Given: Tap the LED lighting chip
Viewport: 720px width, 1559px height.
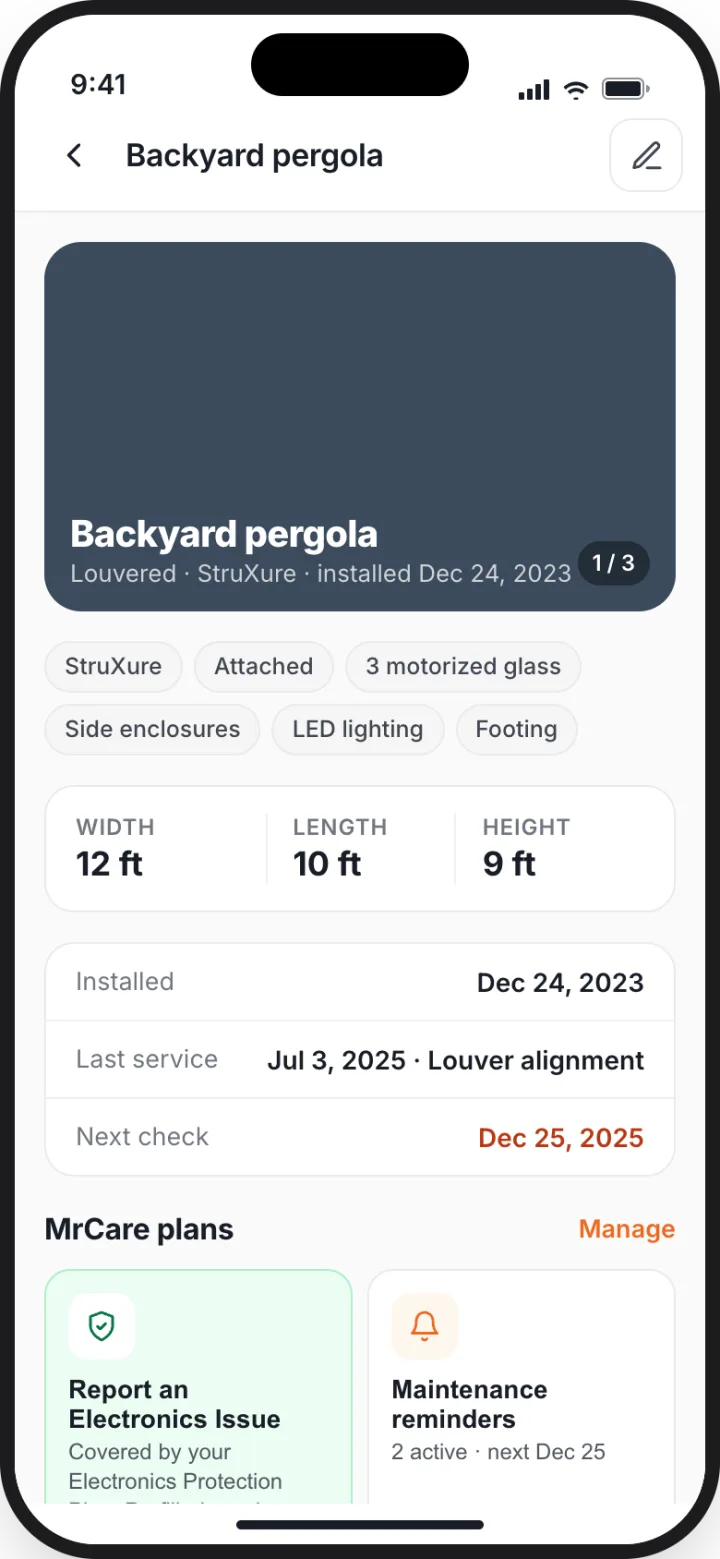Looking at the screenshot, I should tap(358, 730).
